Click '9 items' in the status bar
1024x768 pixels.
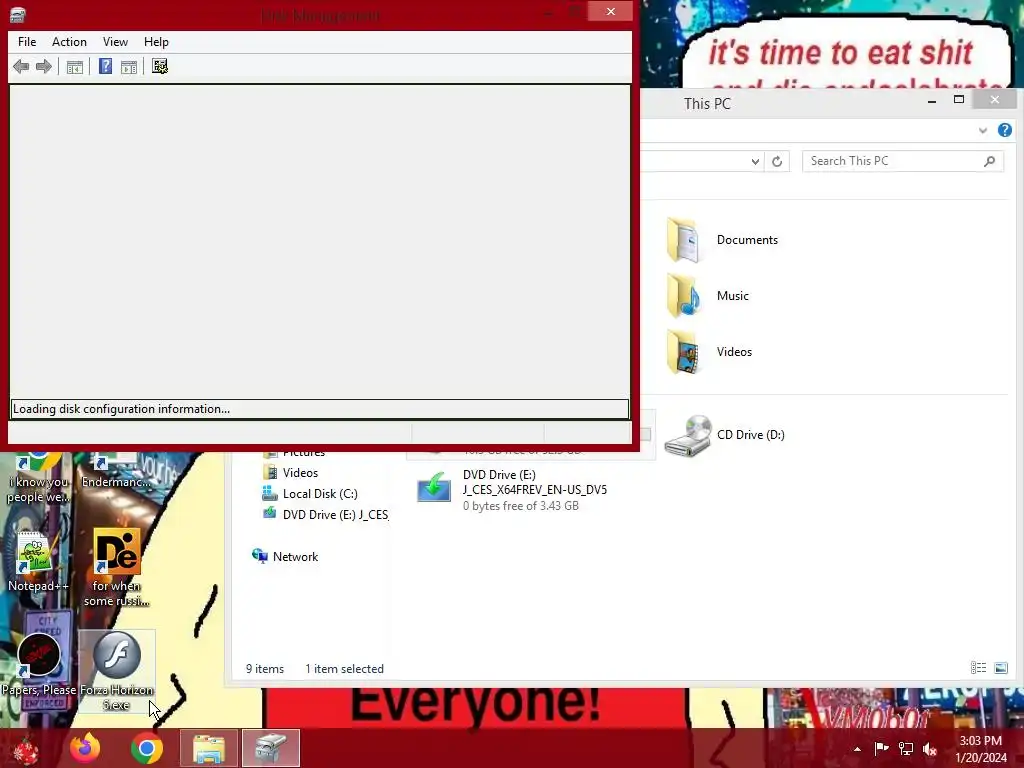click(x=264, y=669)
